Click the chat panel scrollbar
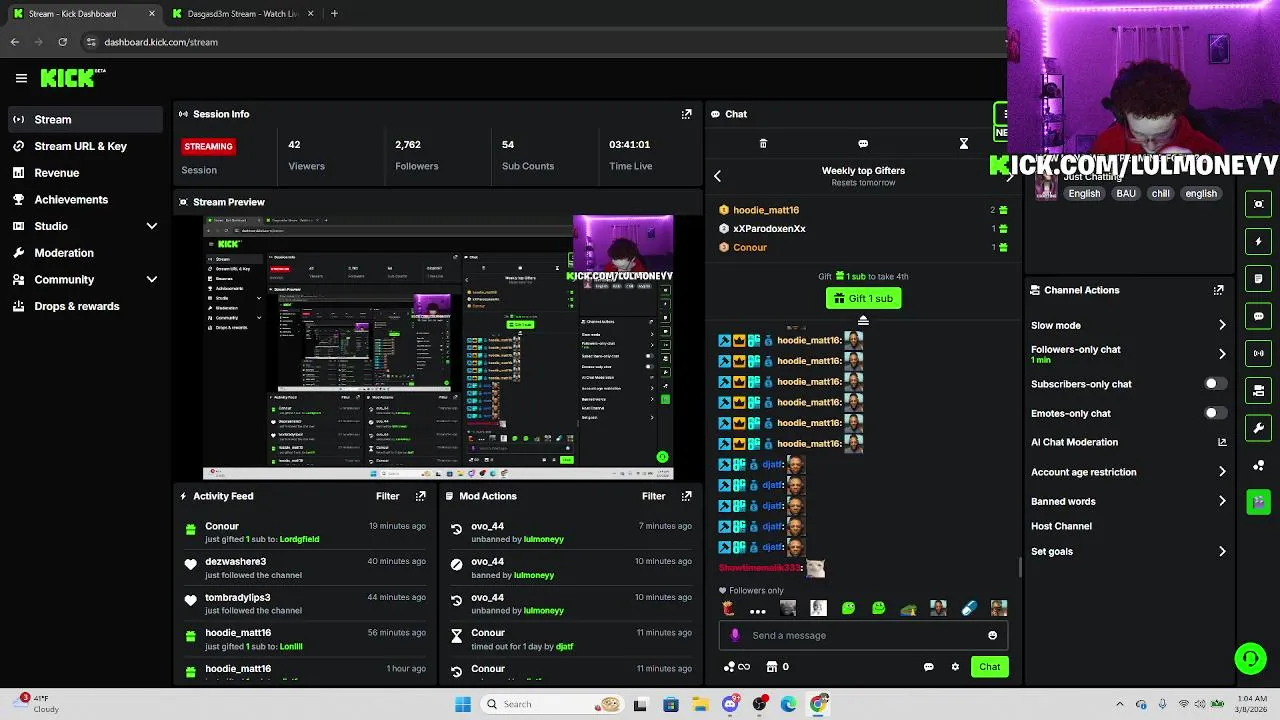Screen dimensions: 1280x720 point(1020,568)
